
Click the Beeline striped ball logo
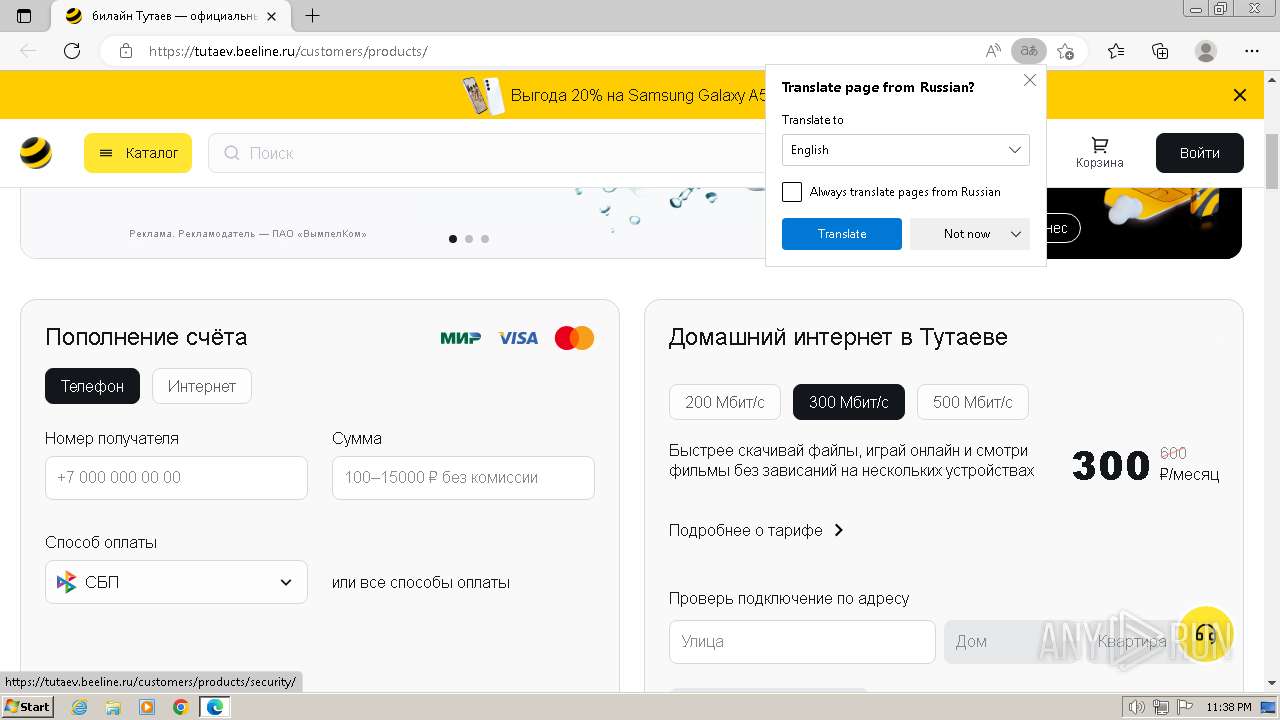point(36,153)
